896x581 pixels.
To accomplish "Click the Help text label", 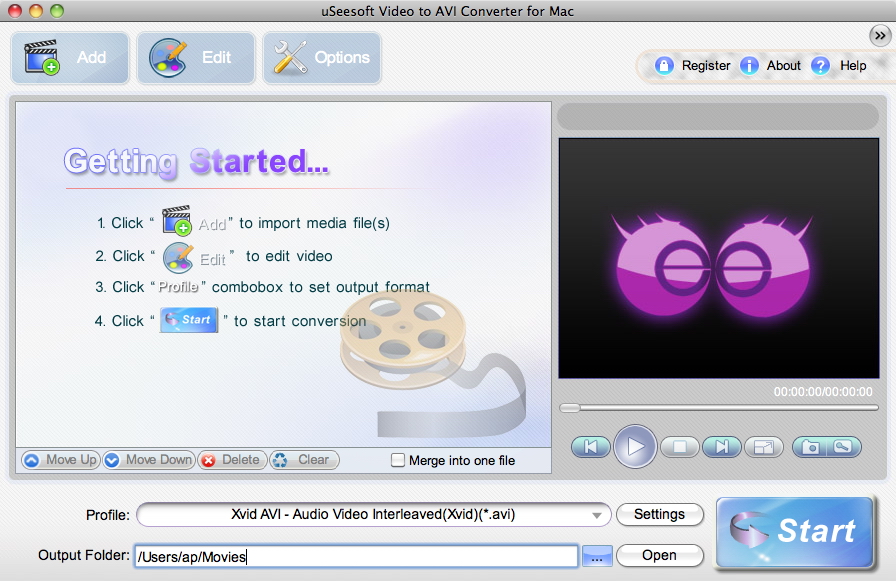I will (853, 66).
